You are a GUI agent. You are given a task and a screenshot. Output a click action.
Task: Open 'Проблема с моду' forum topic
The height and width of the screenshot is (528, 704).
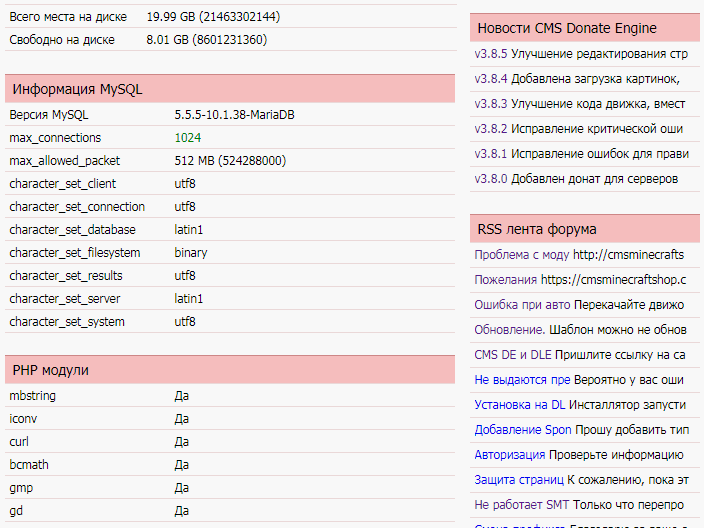pyautogui.click(x=521, y=254)
